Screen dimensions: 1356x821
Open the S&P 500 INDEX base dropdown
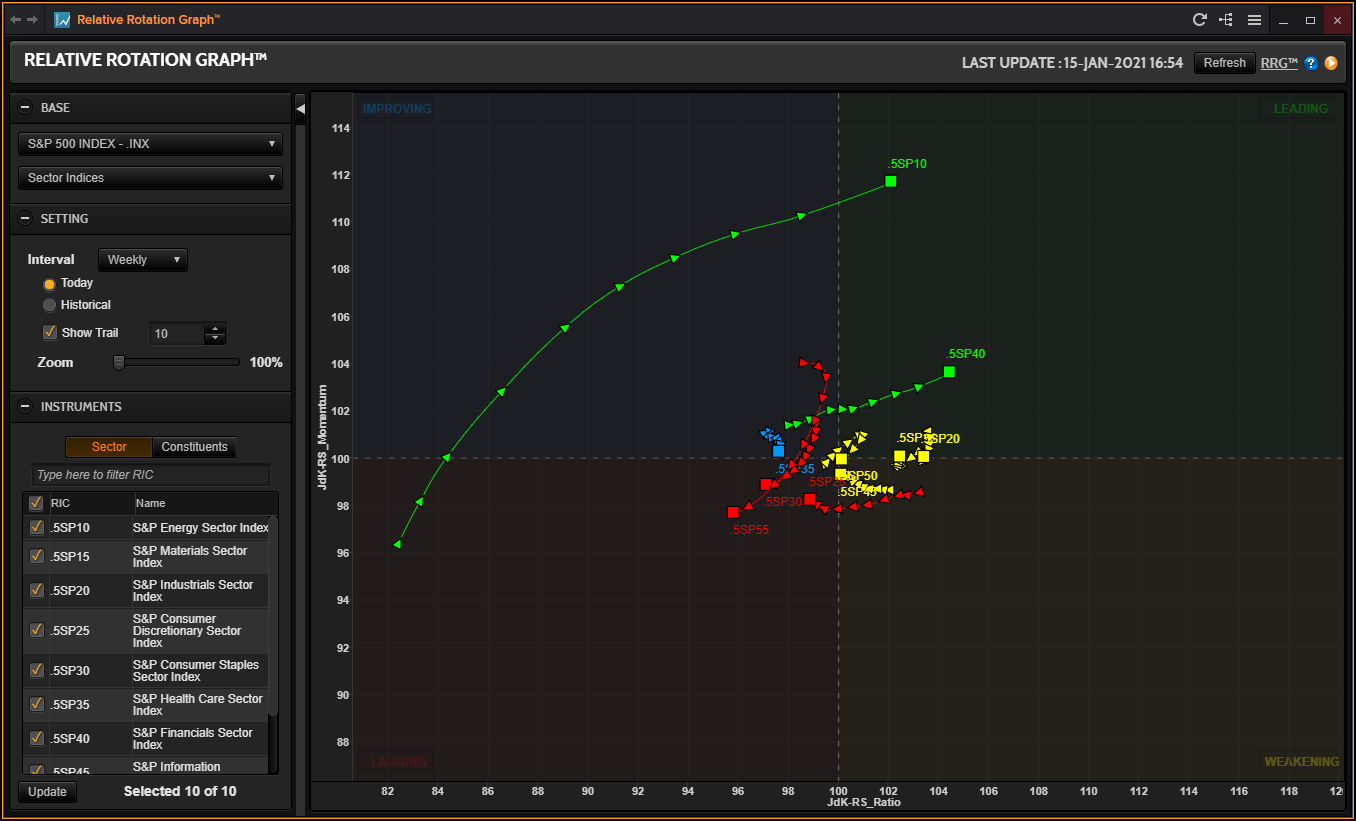click(x=150, y=144)
